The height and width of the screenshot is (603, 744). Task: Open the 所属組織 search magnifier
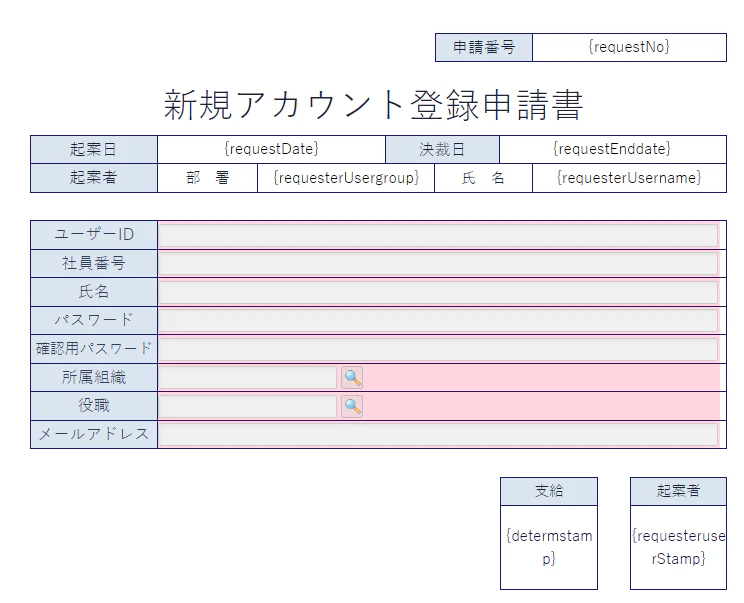coord(352,378)
